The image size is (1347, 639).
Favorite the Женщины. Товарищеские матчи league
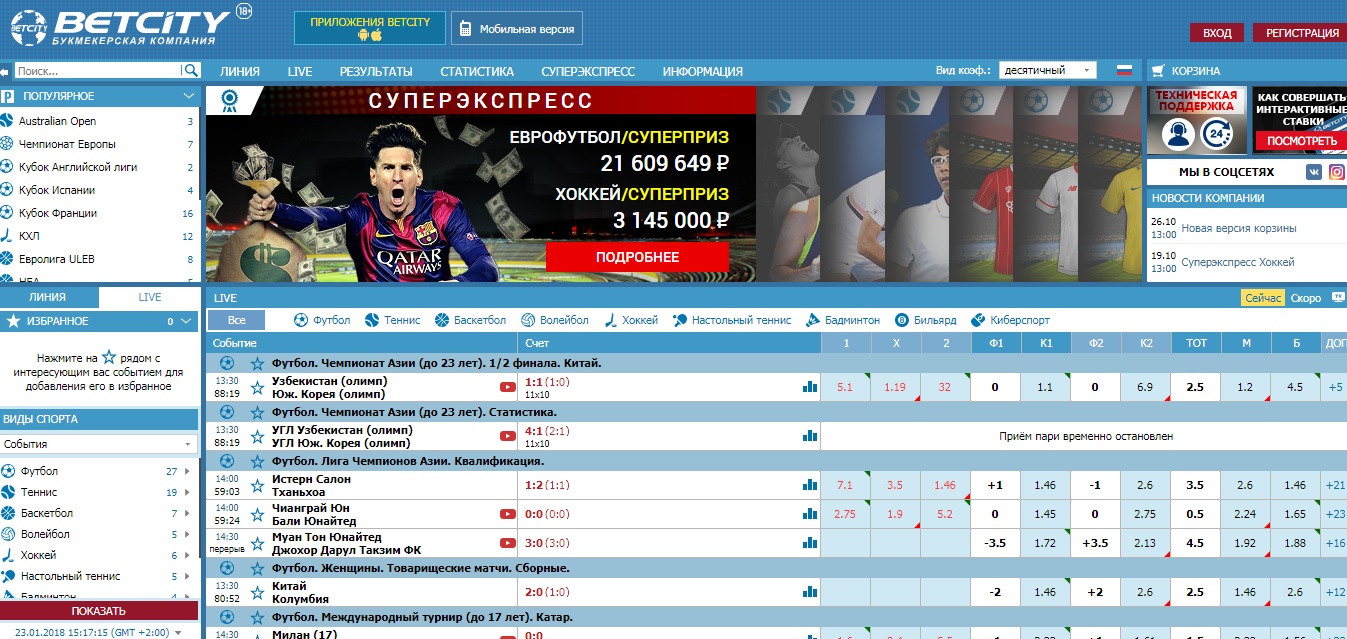[257, 568]
